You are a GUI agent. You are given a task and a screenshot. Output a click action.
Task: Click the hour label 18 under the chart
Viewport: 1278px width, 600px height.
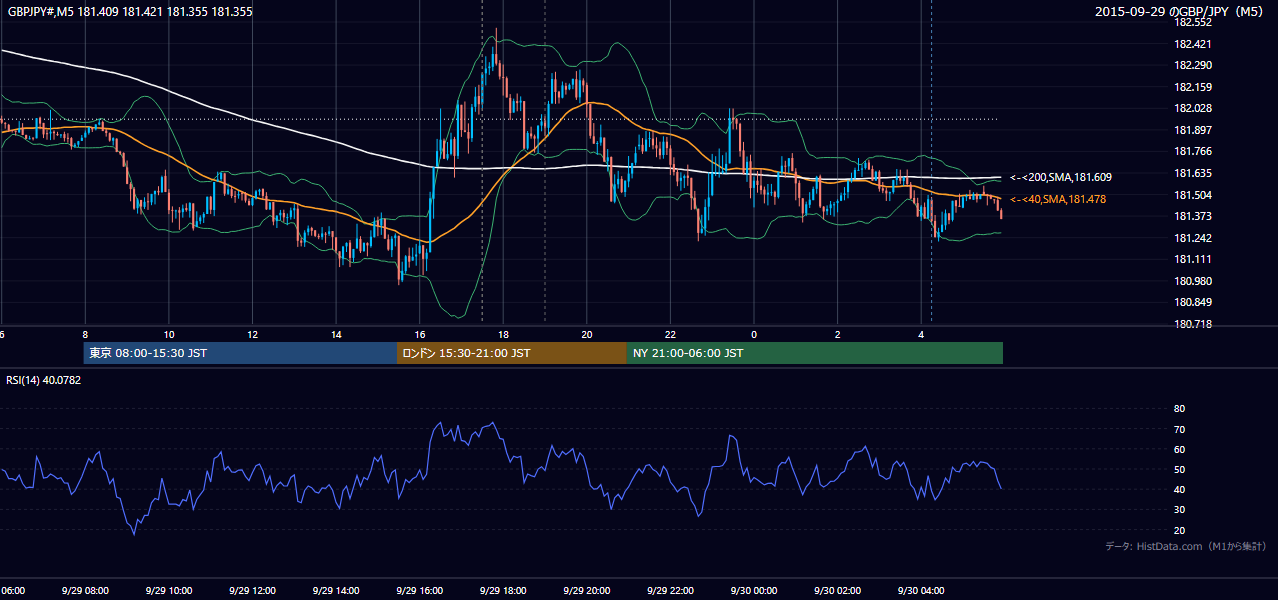(x=504, y=334)
